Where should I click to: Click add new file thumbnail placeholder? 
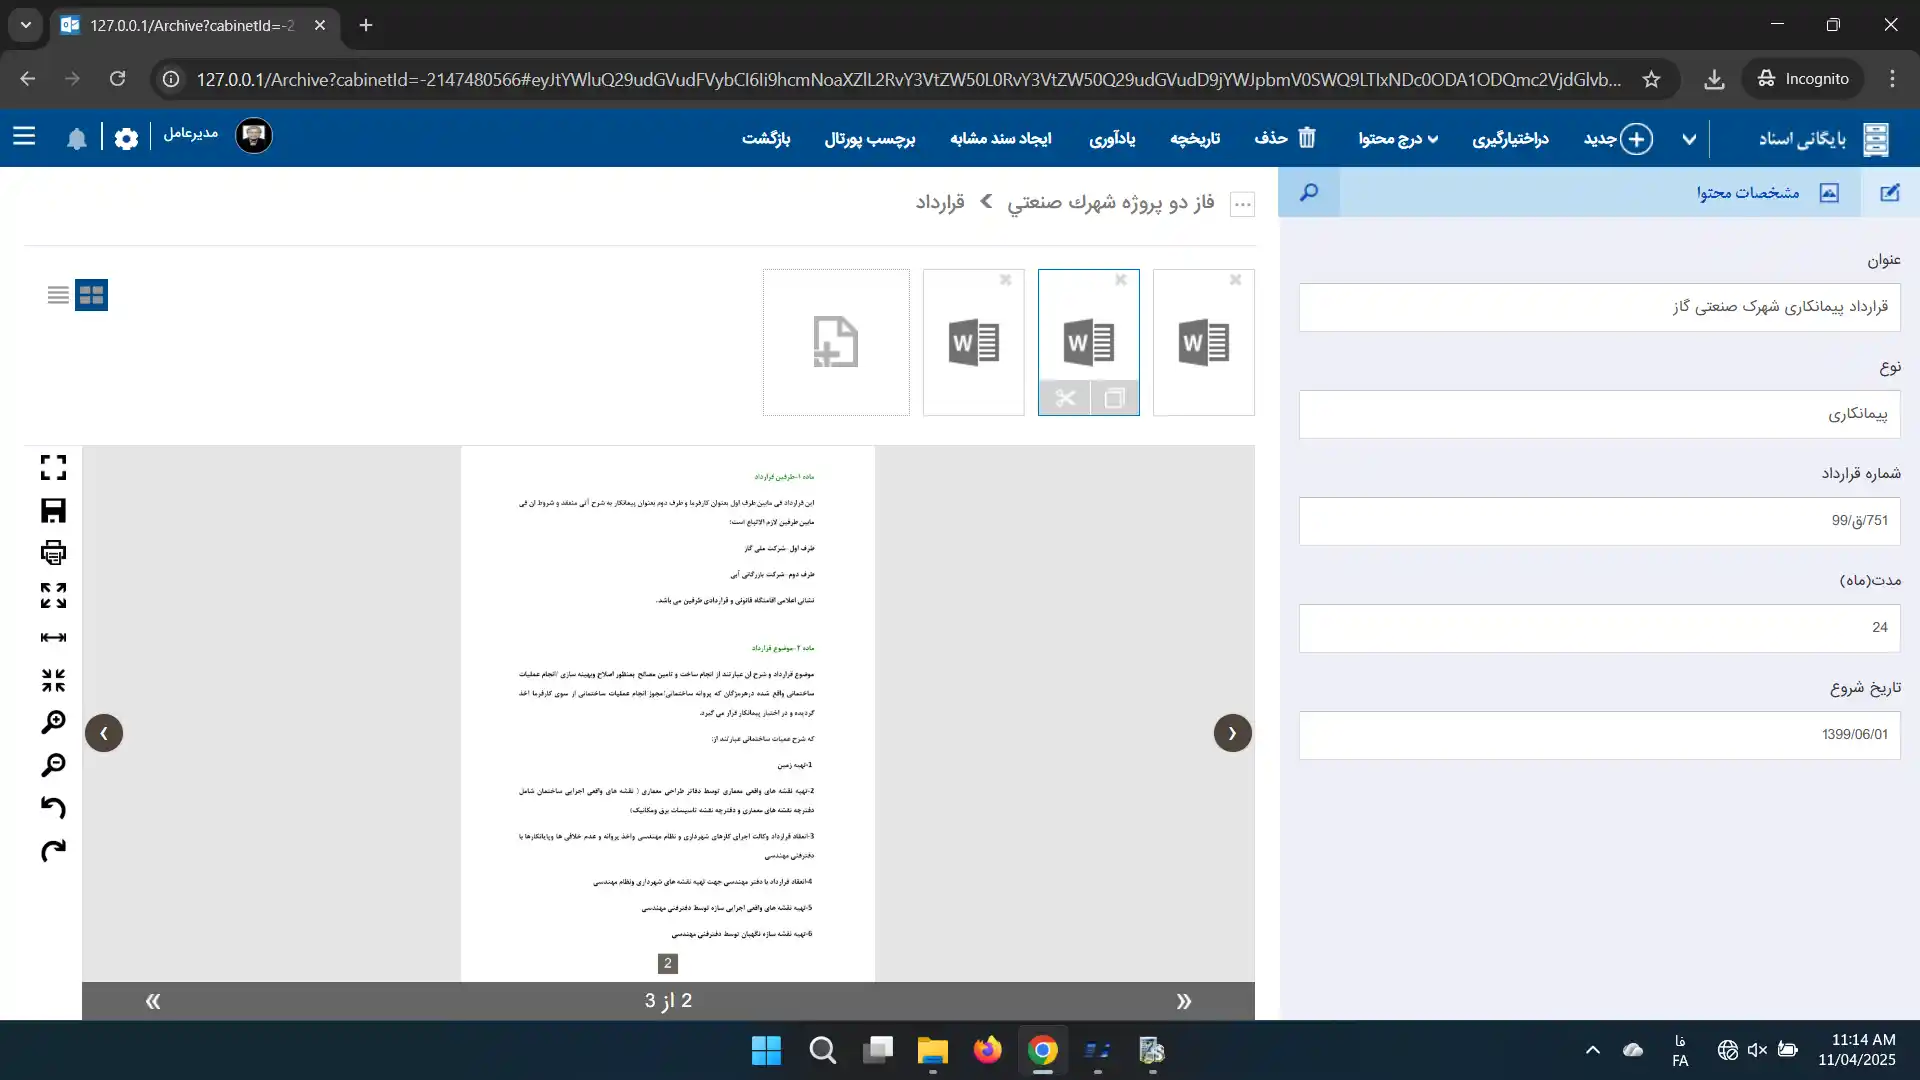tap(836, 342)
